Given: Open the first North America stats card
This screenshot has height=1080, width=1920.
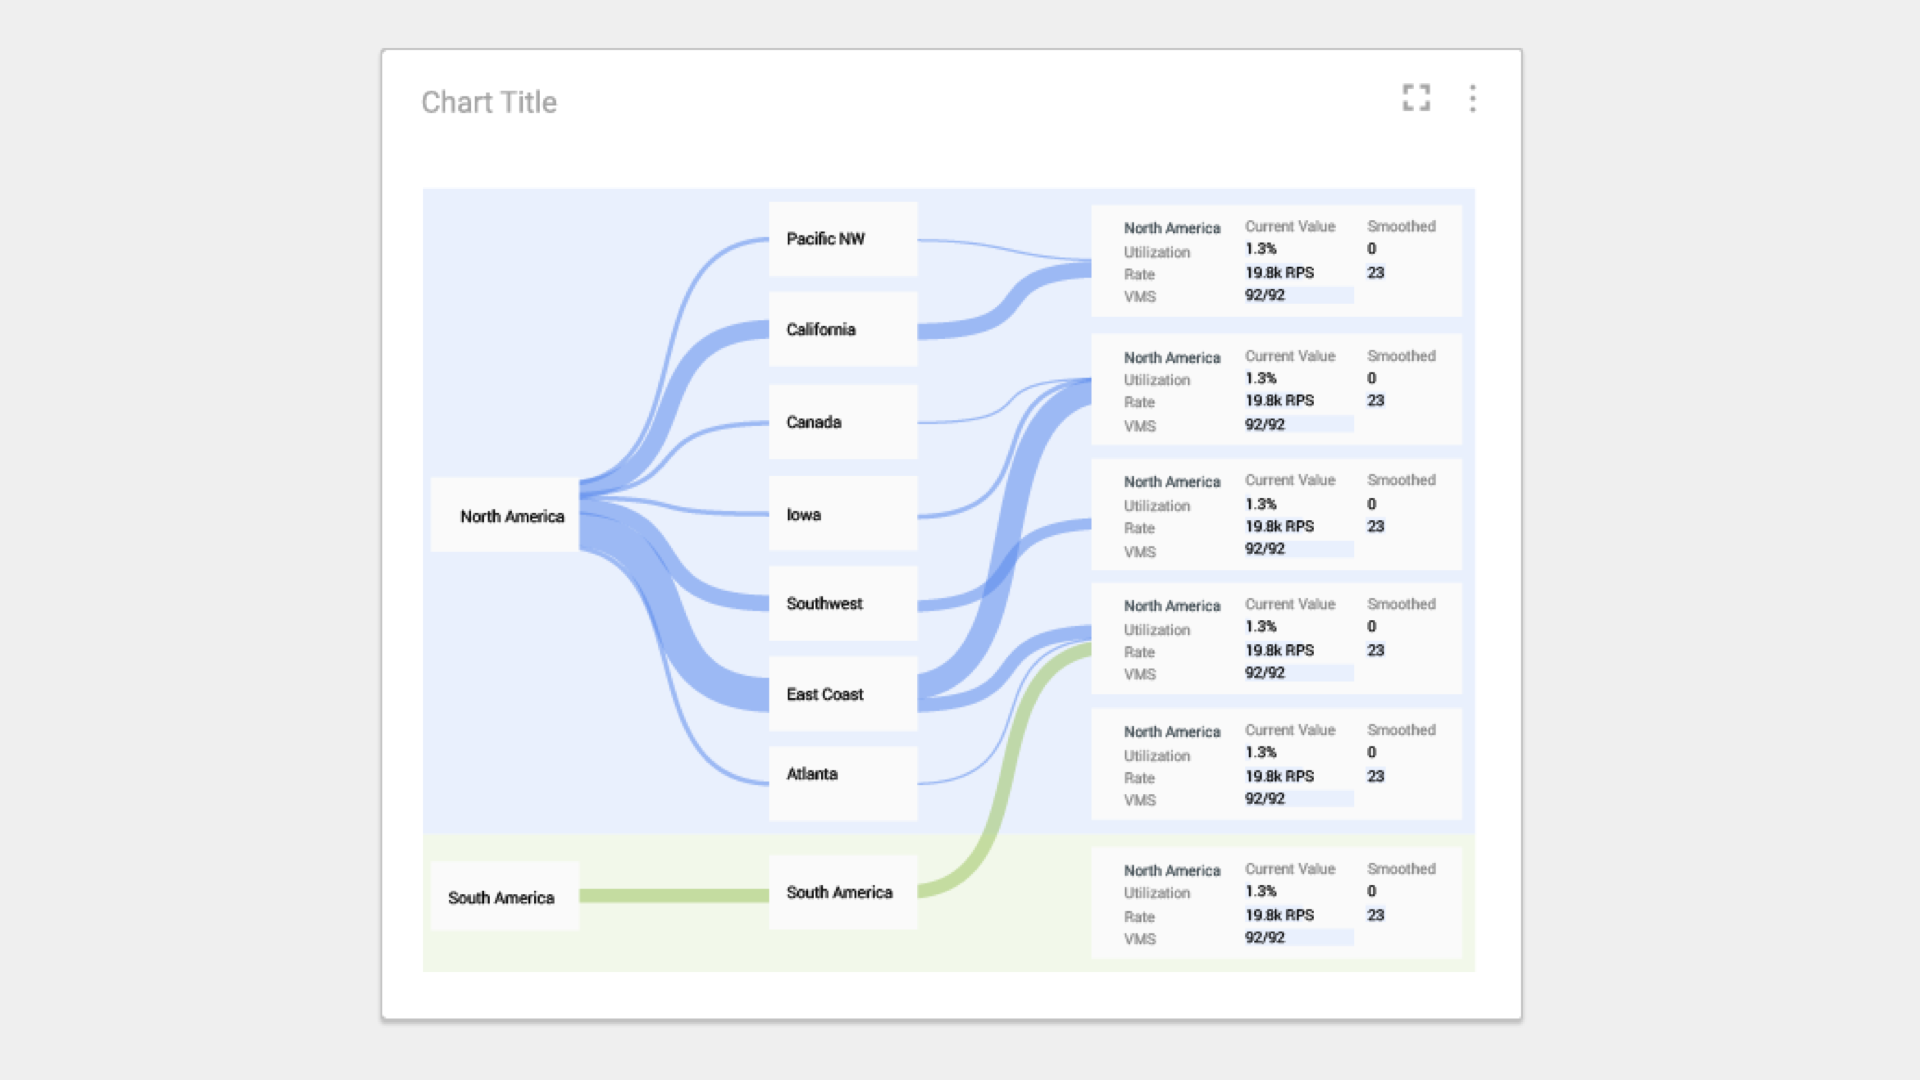Looking at the screenshot, I should [1275, 261].
